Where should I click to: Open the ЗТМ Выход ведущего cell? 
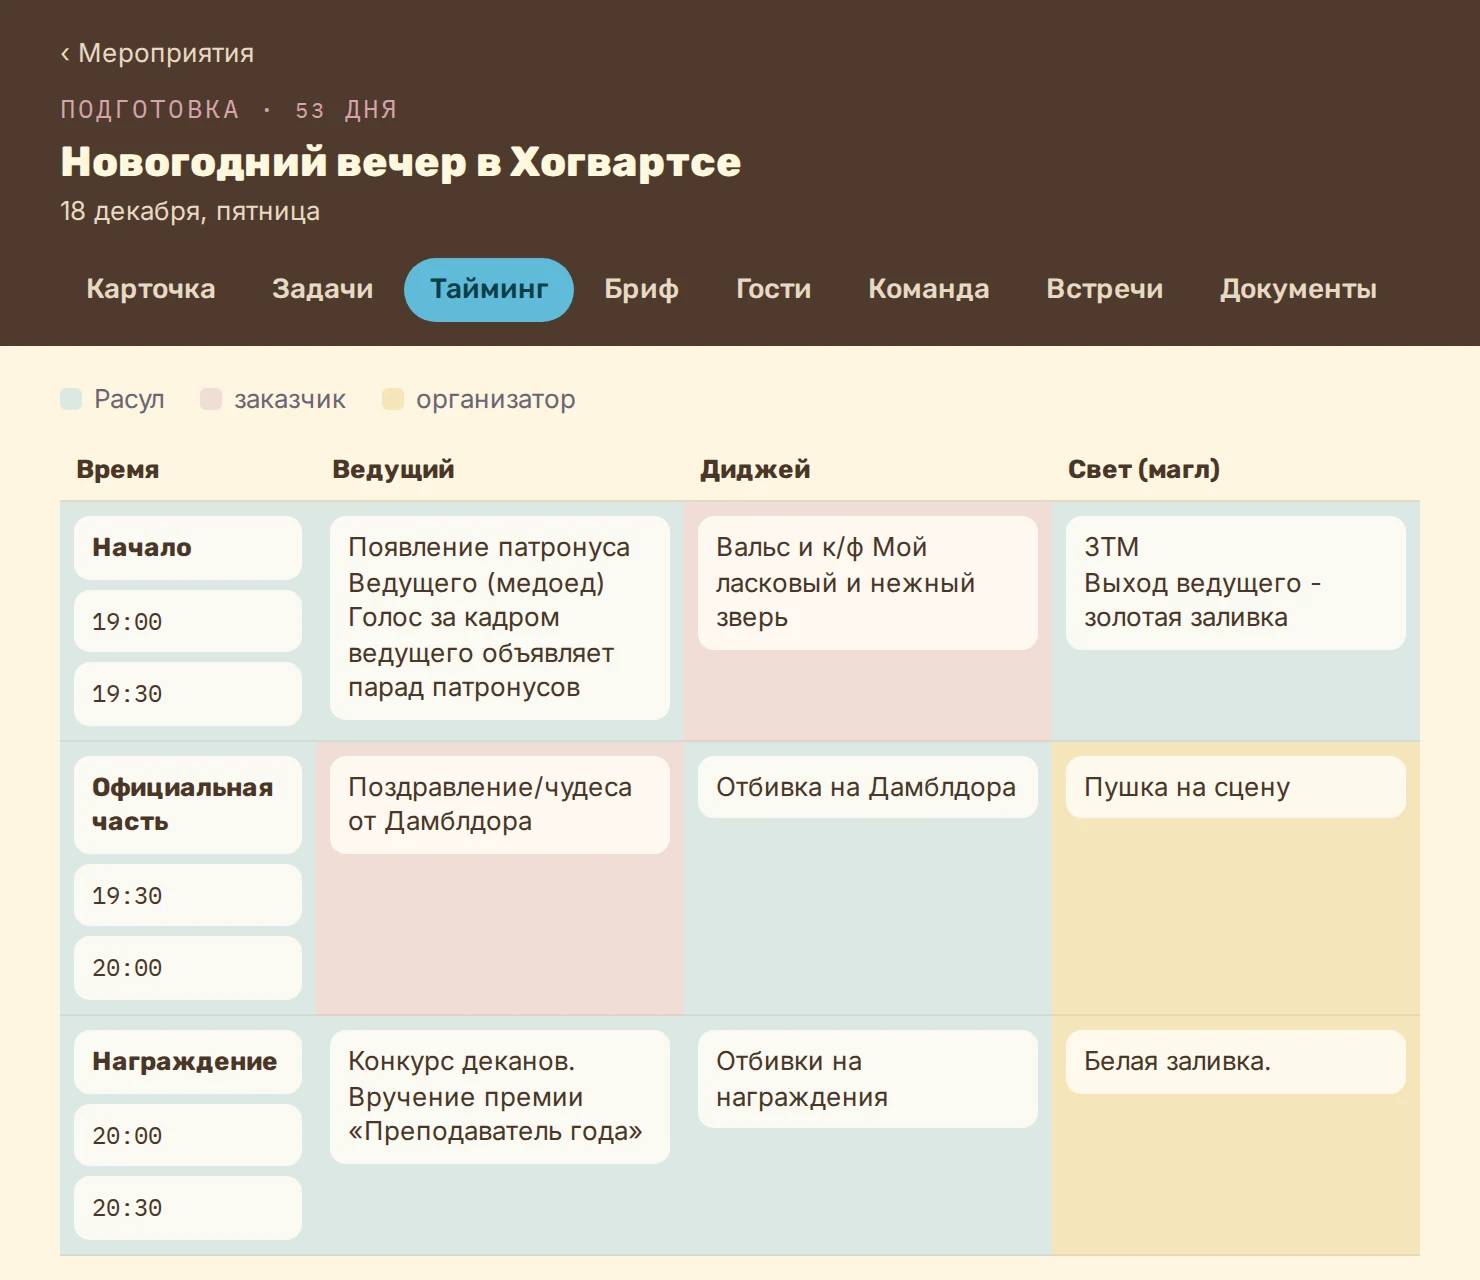(x=1236, y=583)
